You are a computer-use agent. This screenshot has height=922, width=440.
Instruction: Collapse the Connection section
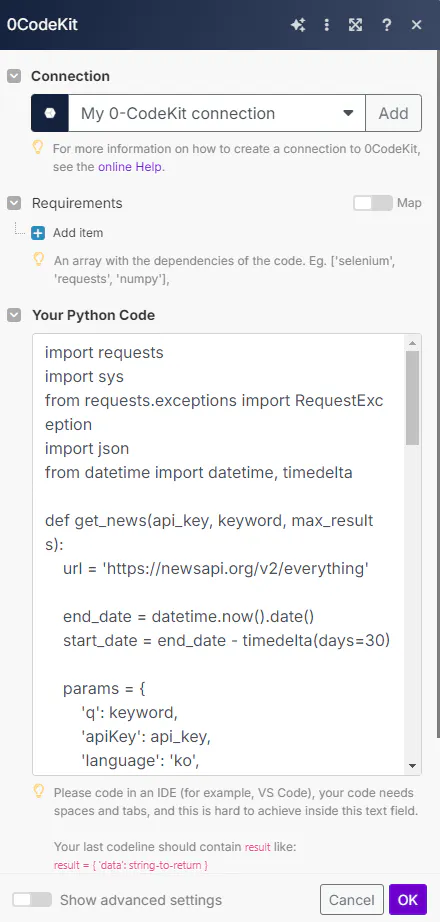click(14, 76)
